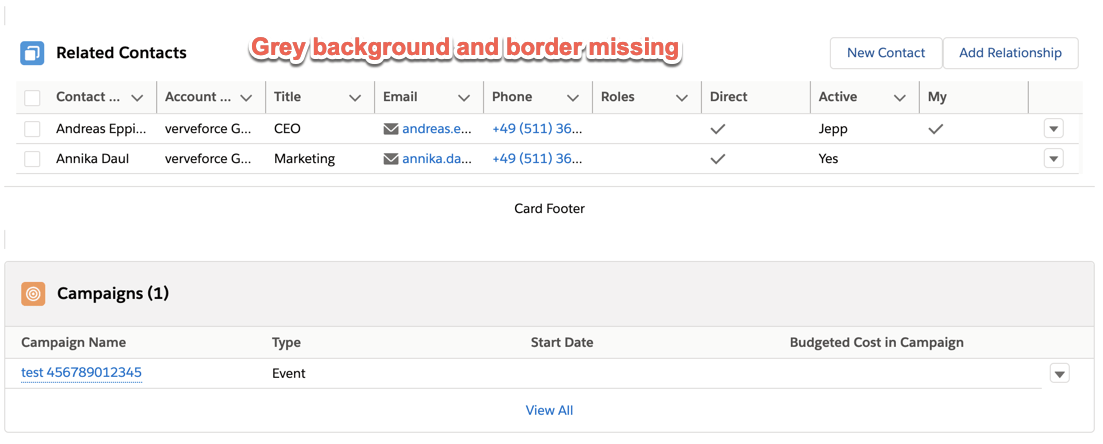Select the Annika Daul row checkbox

(32, 159)
